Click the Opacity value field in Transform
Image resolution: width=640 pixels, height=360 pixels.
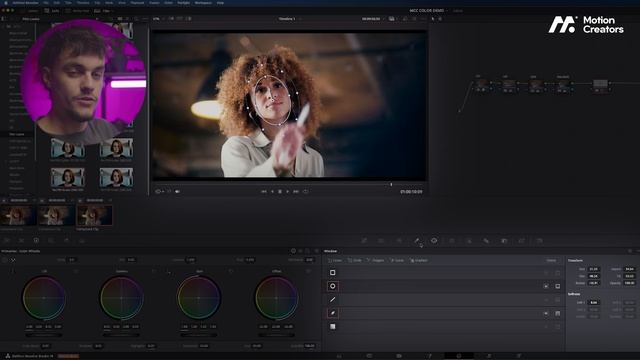(x=629, y=283)
